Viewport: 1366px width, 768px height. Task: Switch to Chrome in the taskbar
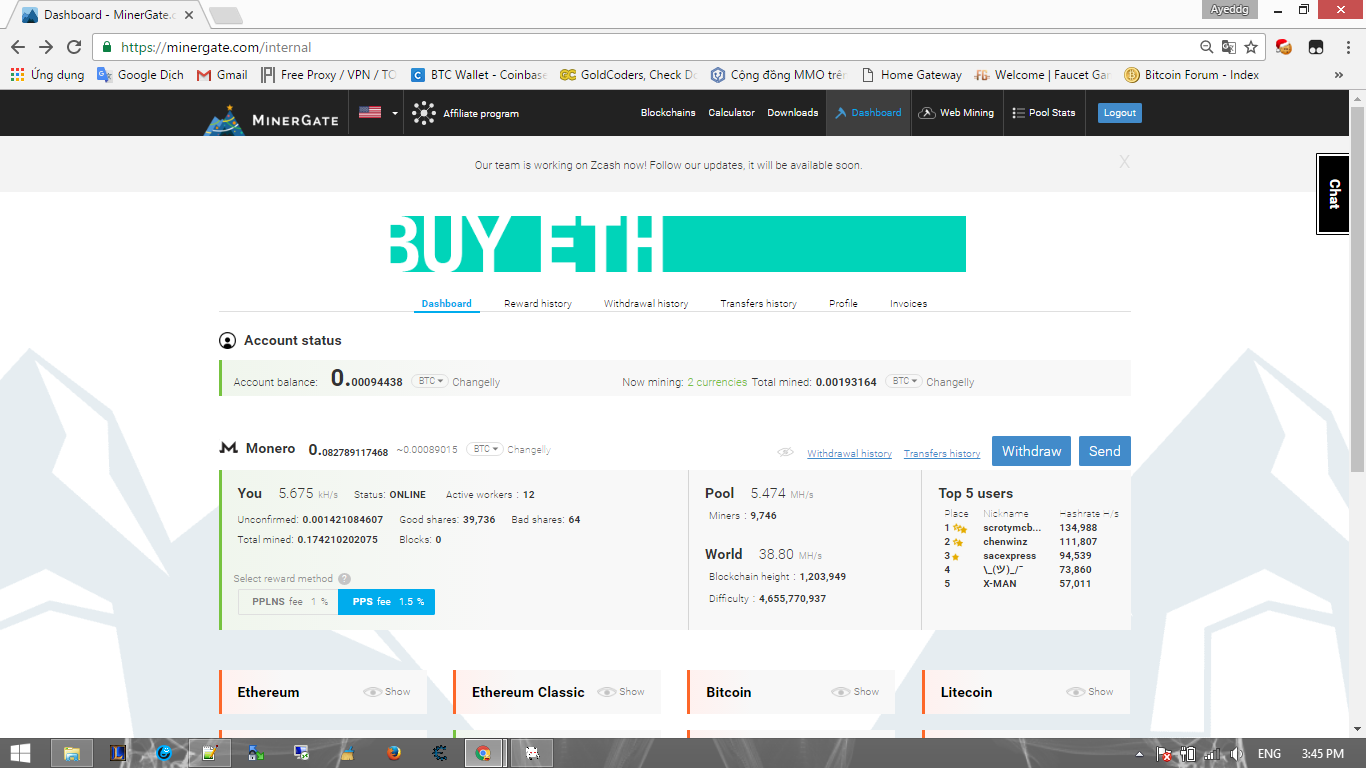pyautogui.click(x=483, y=753)
